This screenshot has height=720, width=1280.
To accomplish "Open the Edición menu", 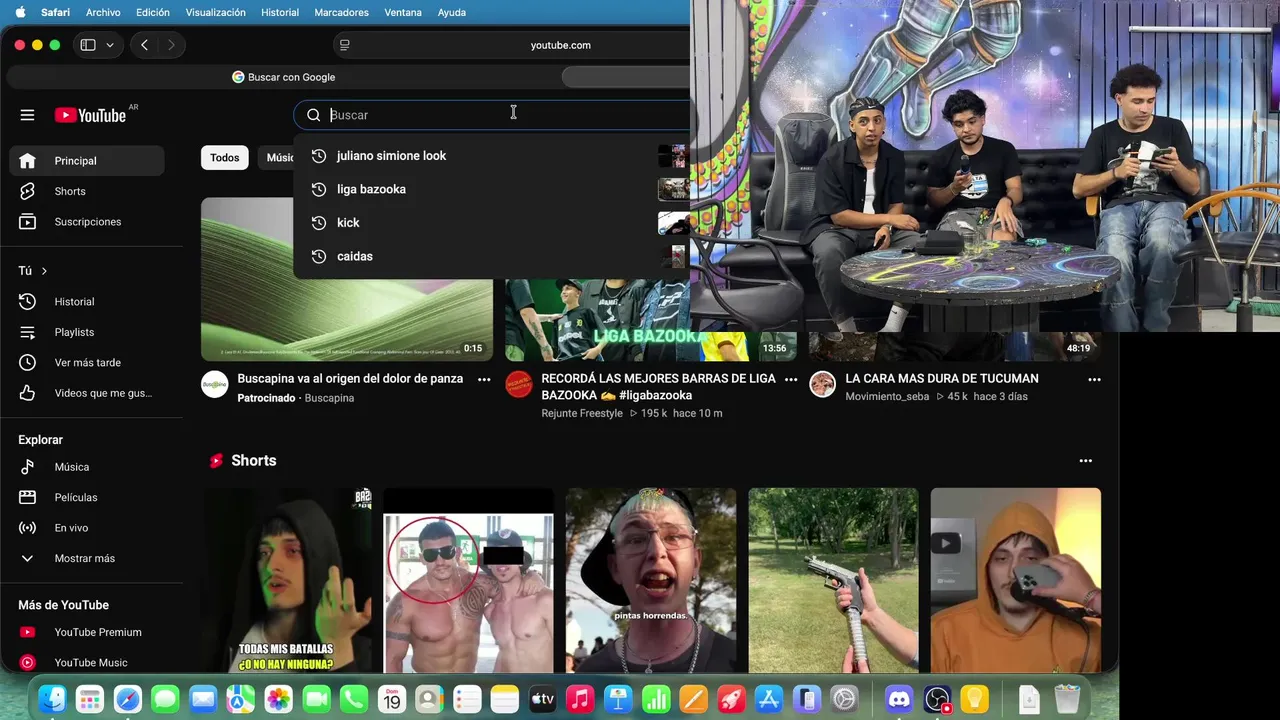I will pos(153,12).
